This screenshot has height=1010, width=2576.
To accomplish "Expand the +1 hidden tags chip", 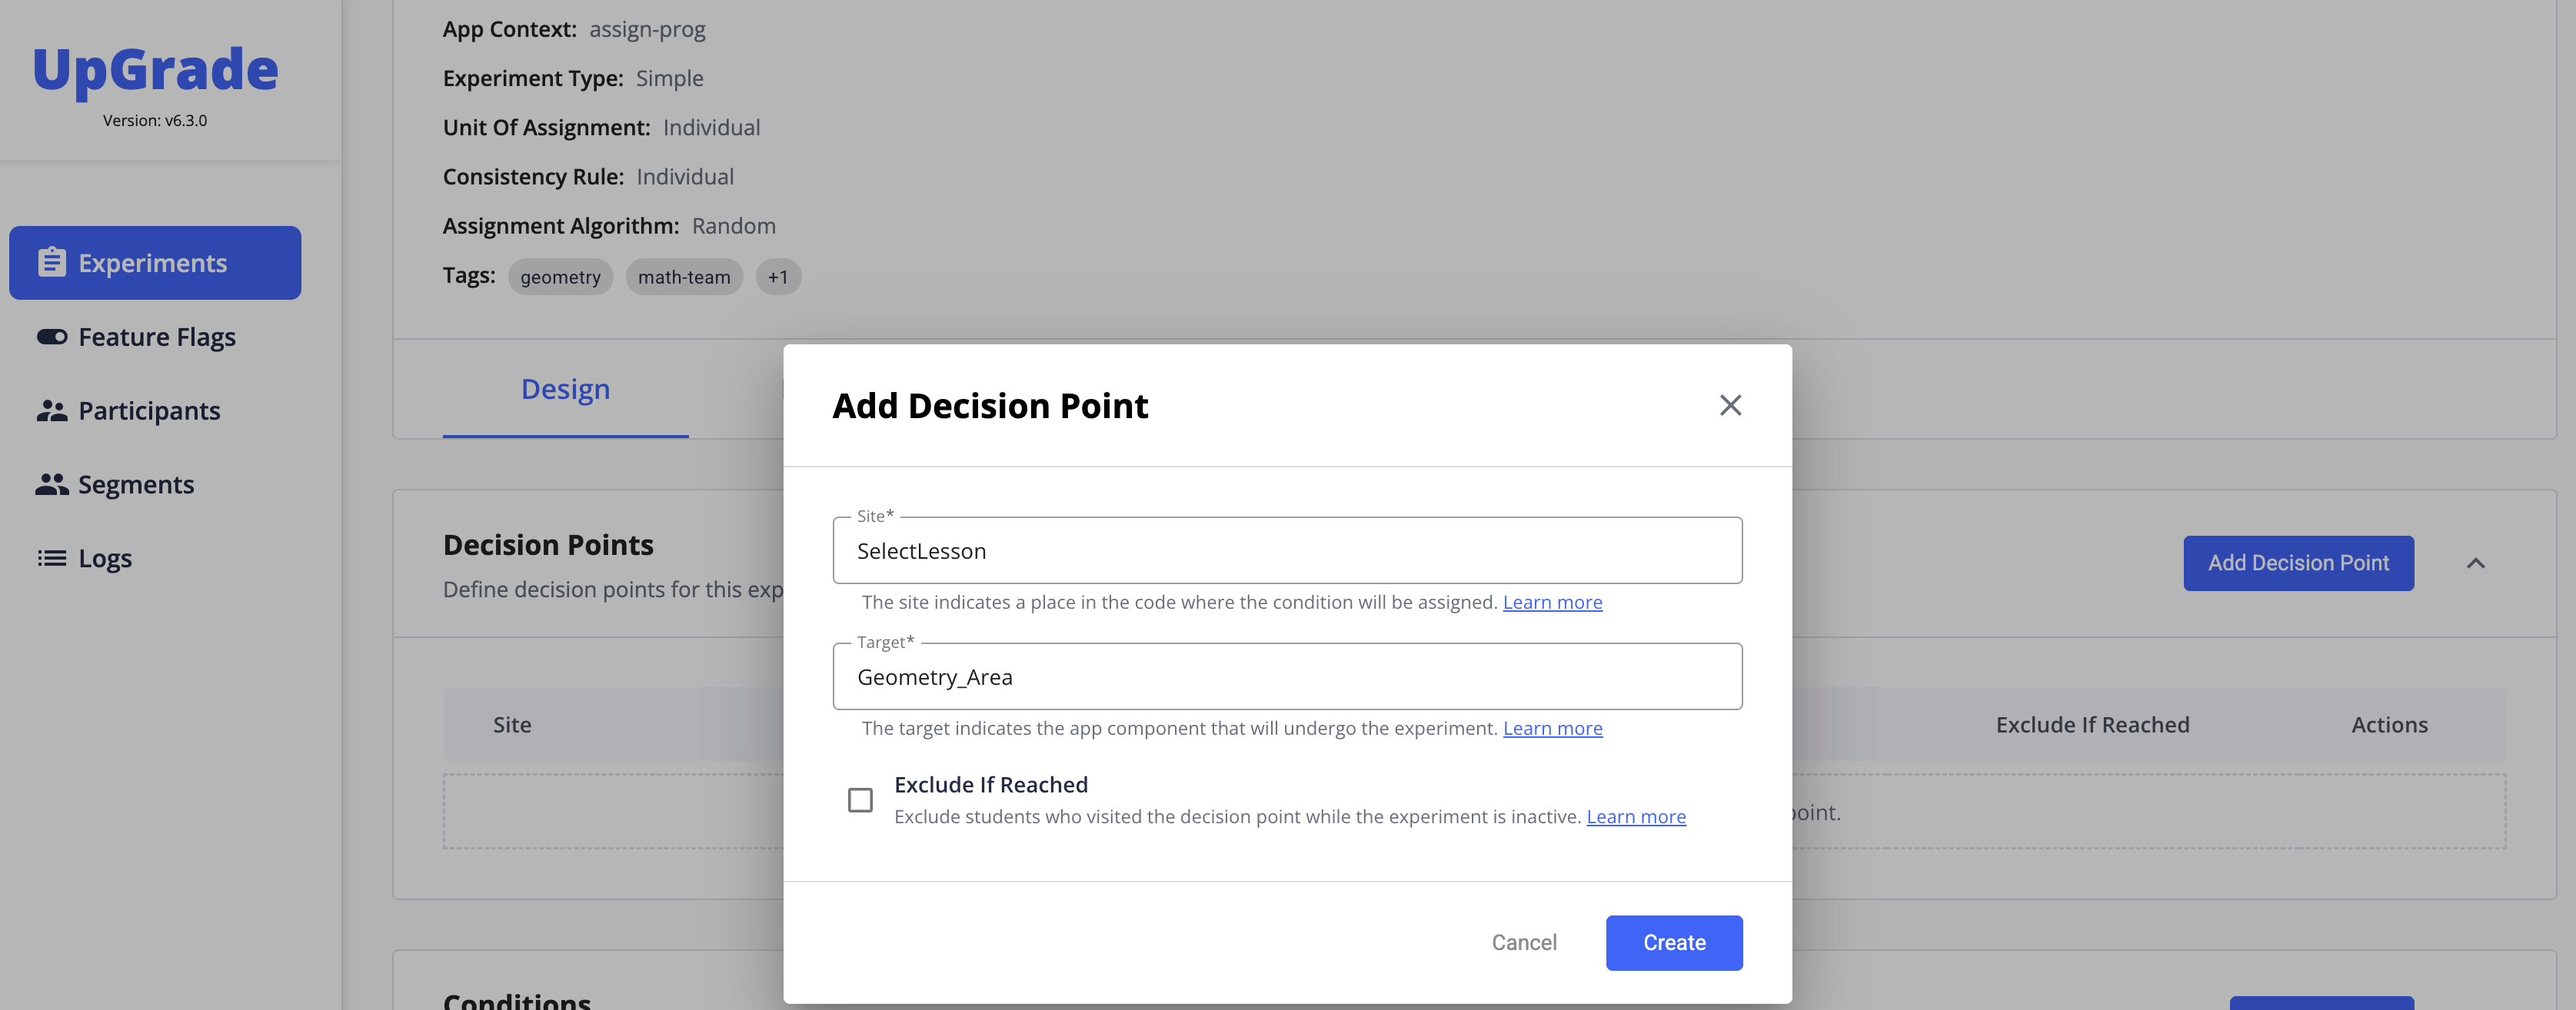I will point(778,277).
